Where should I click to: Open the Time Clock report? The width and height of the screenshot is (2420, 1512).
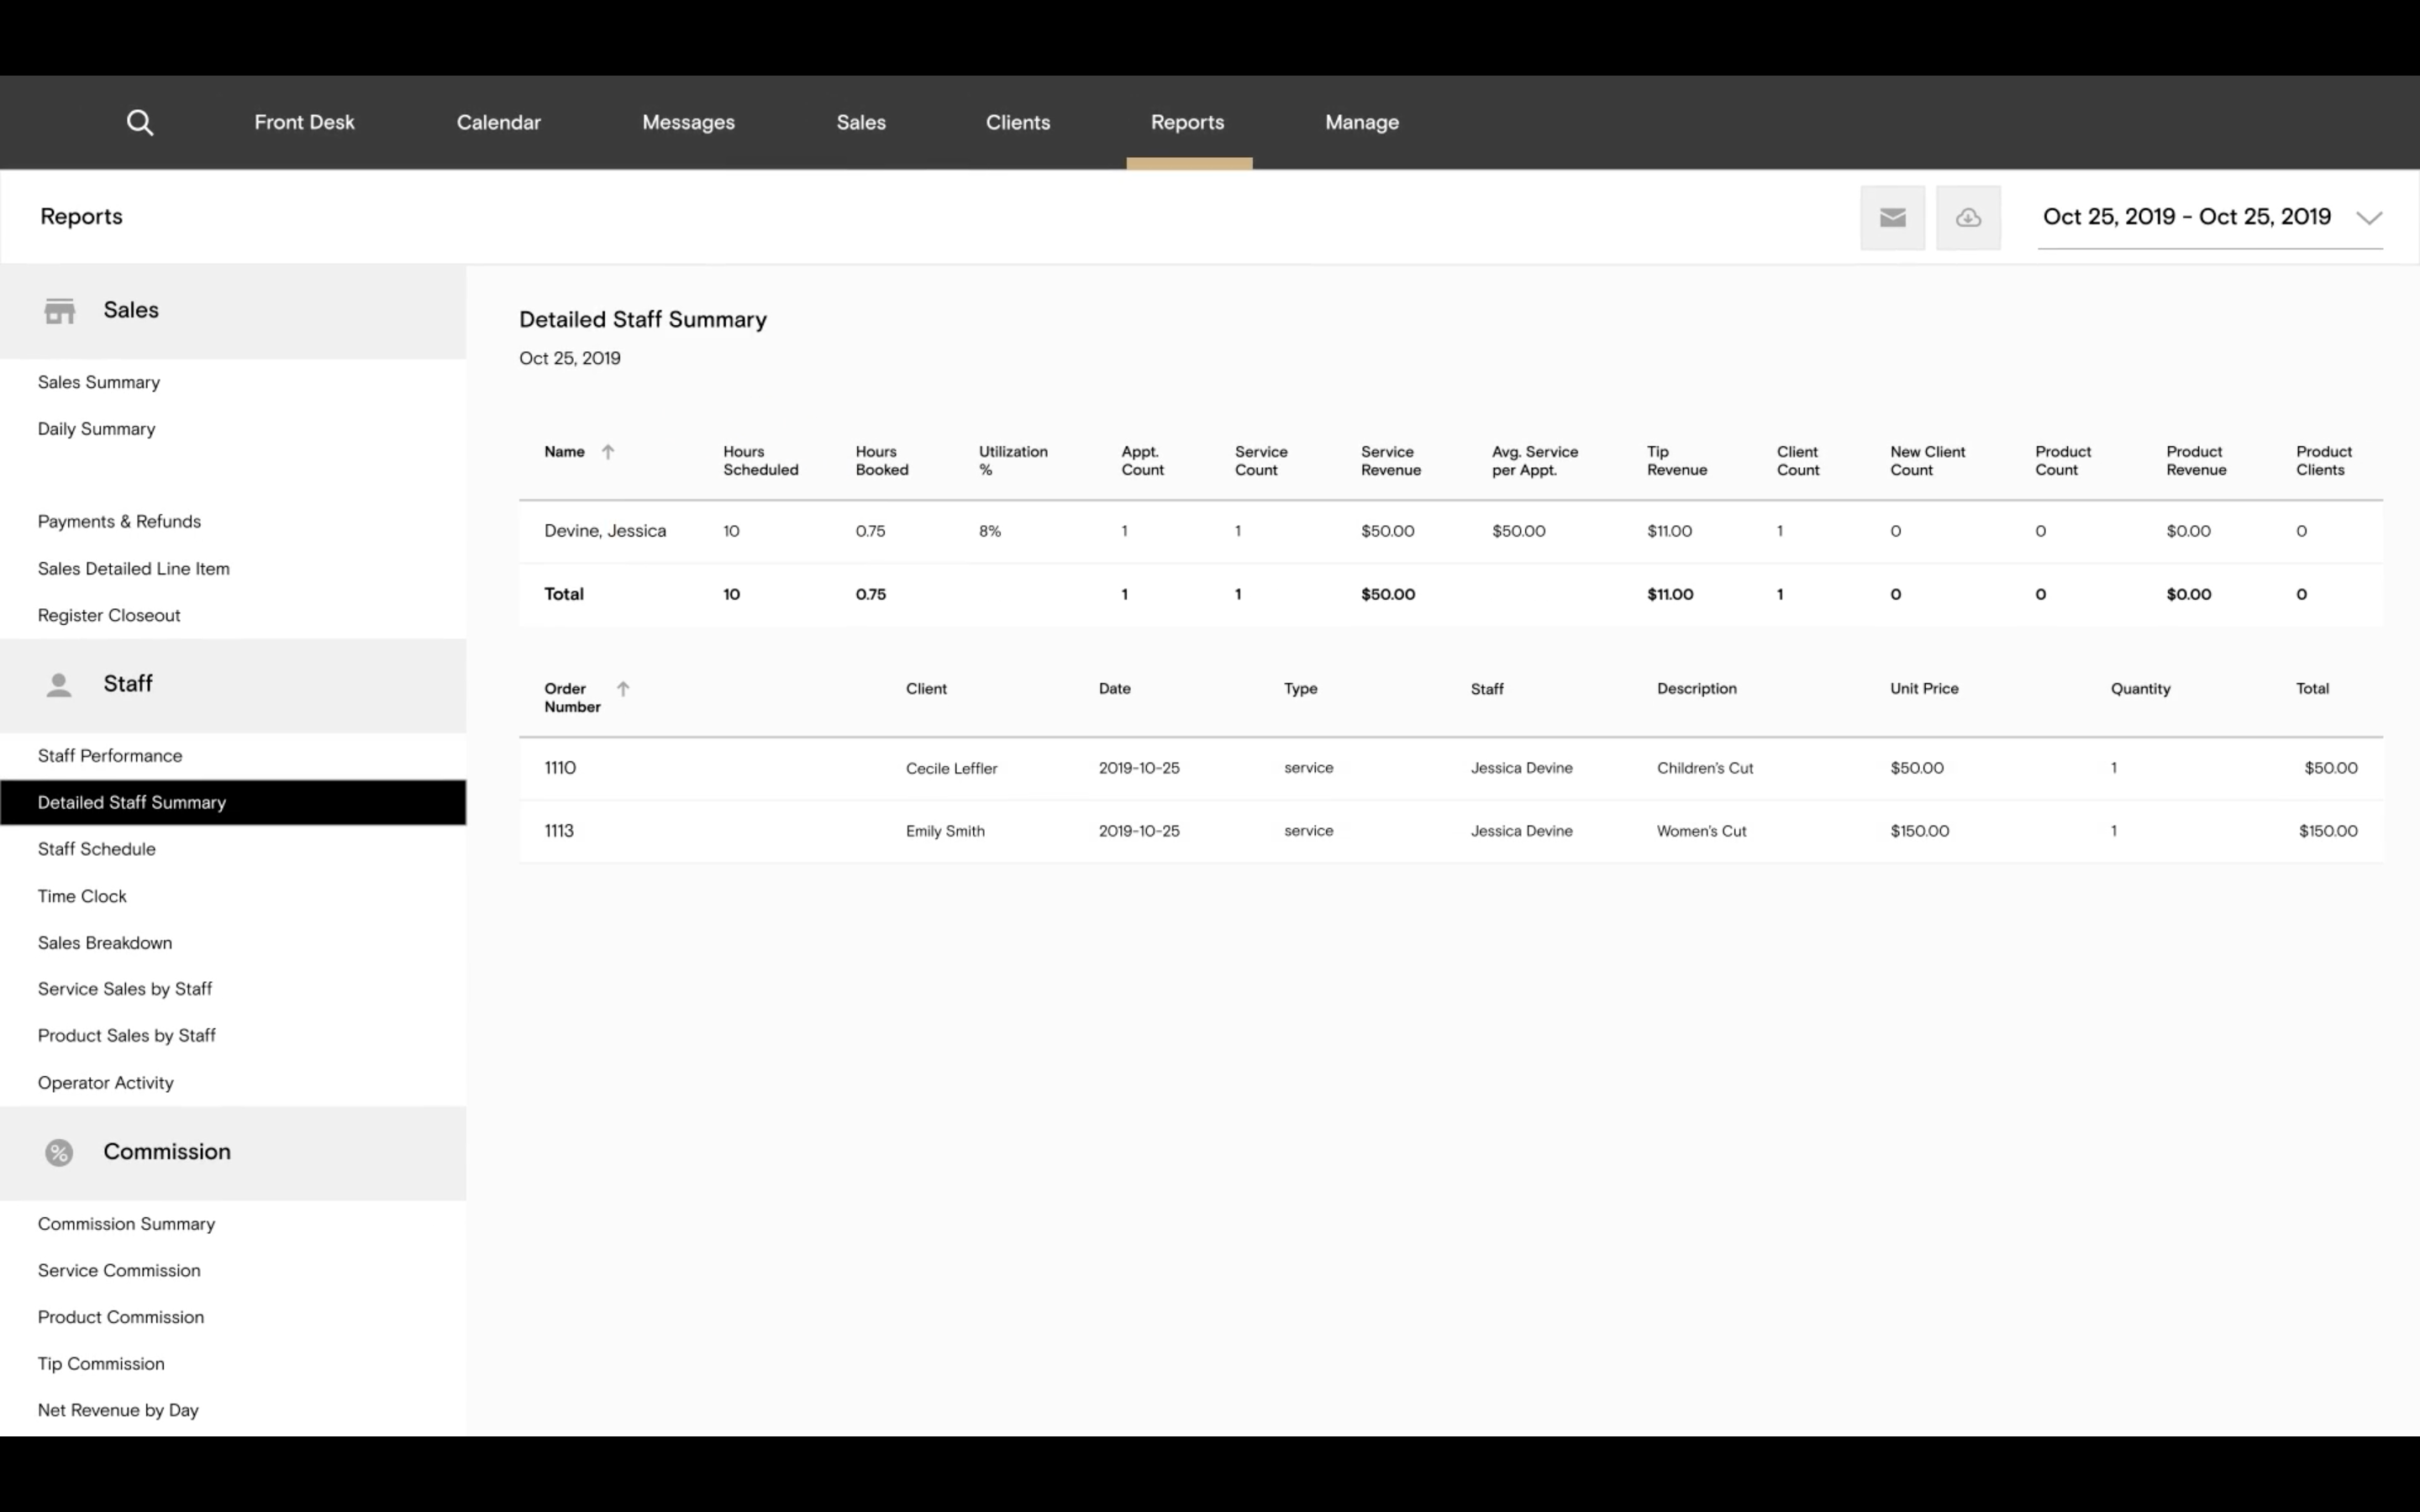(x=82, y=896)
